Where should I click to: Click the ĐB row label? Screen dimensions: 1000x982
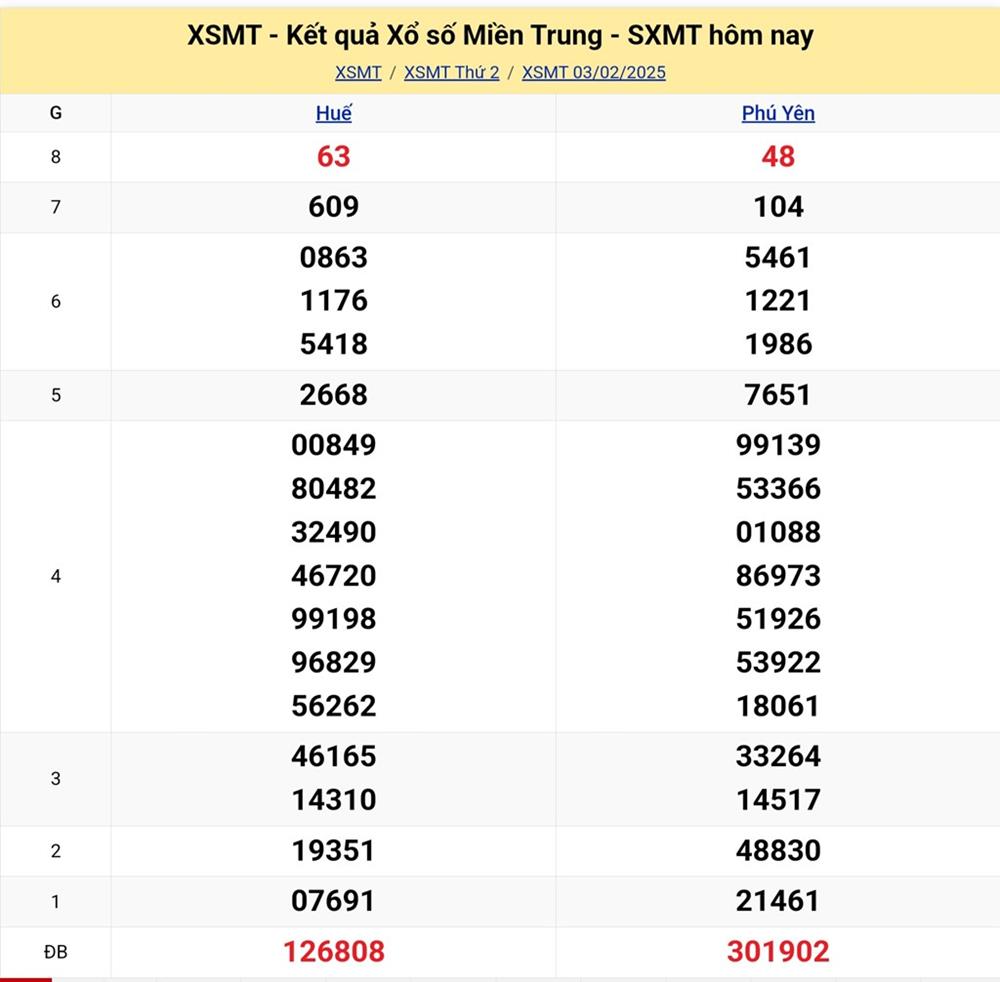pyautogui.click(x=55, y=952)
